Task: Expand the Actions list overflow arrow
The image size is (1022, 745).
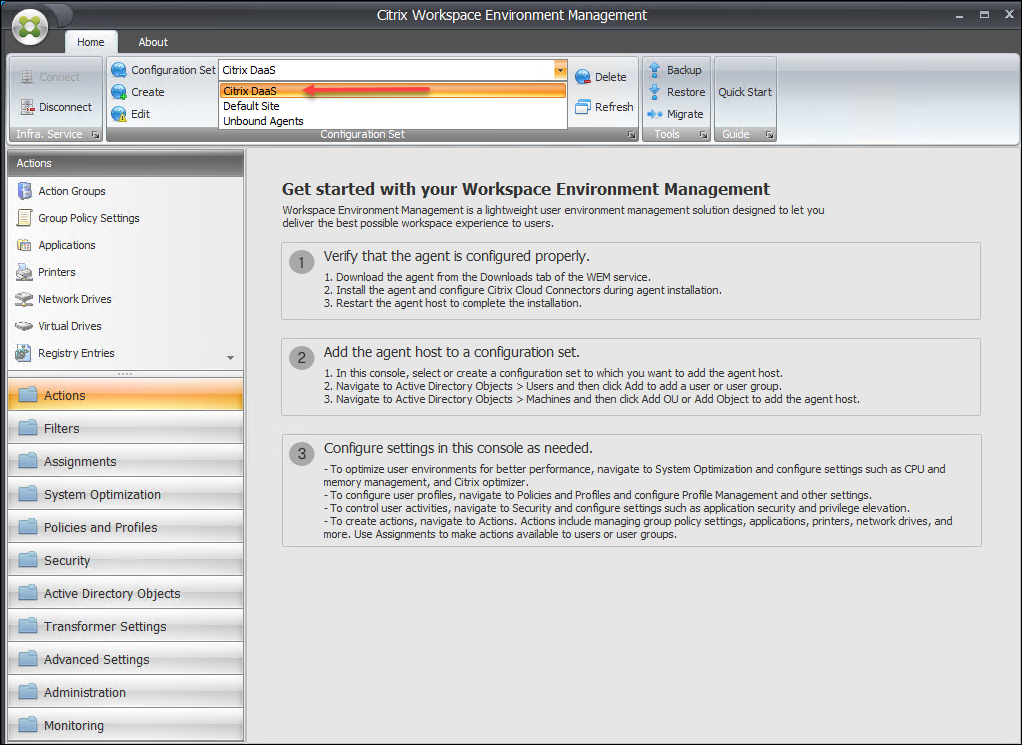Action: click(x=231, y=358)
